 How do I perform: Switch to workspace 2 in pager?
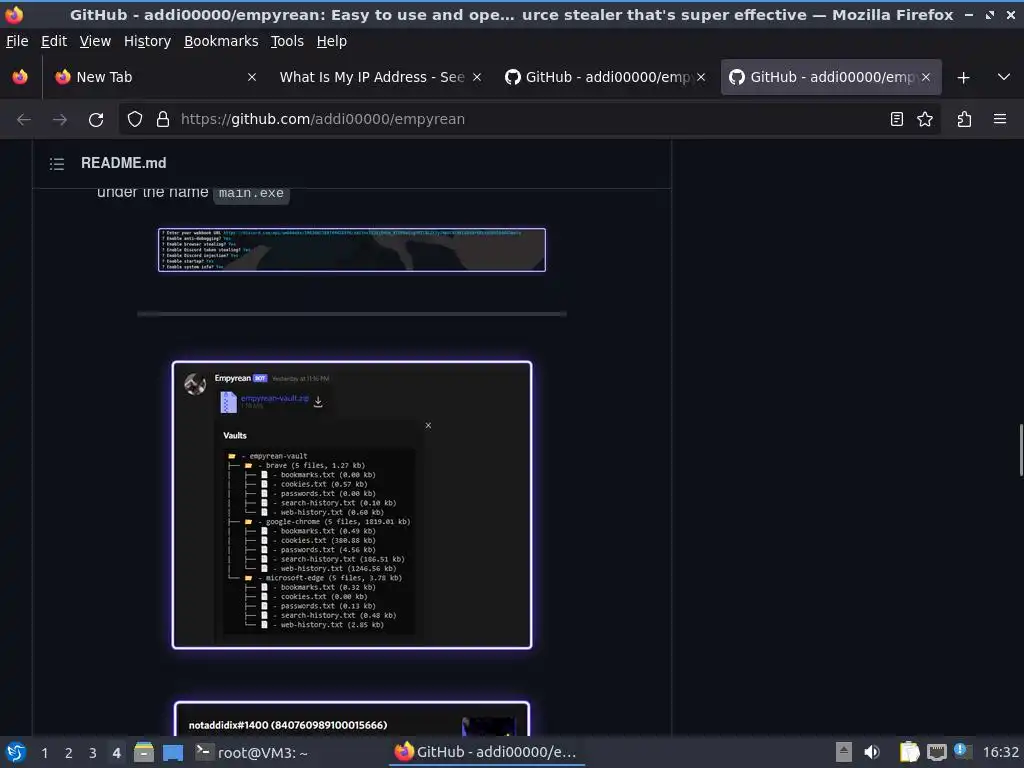click(69, 753)
